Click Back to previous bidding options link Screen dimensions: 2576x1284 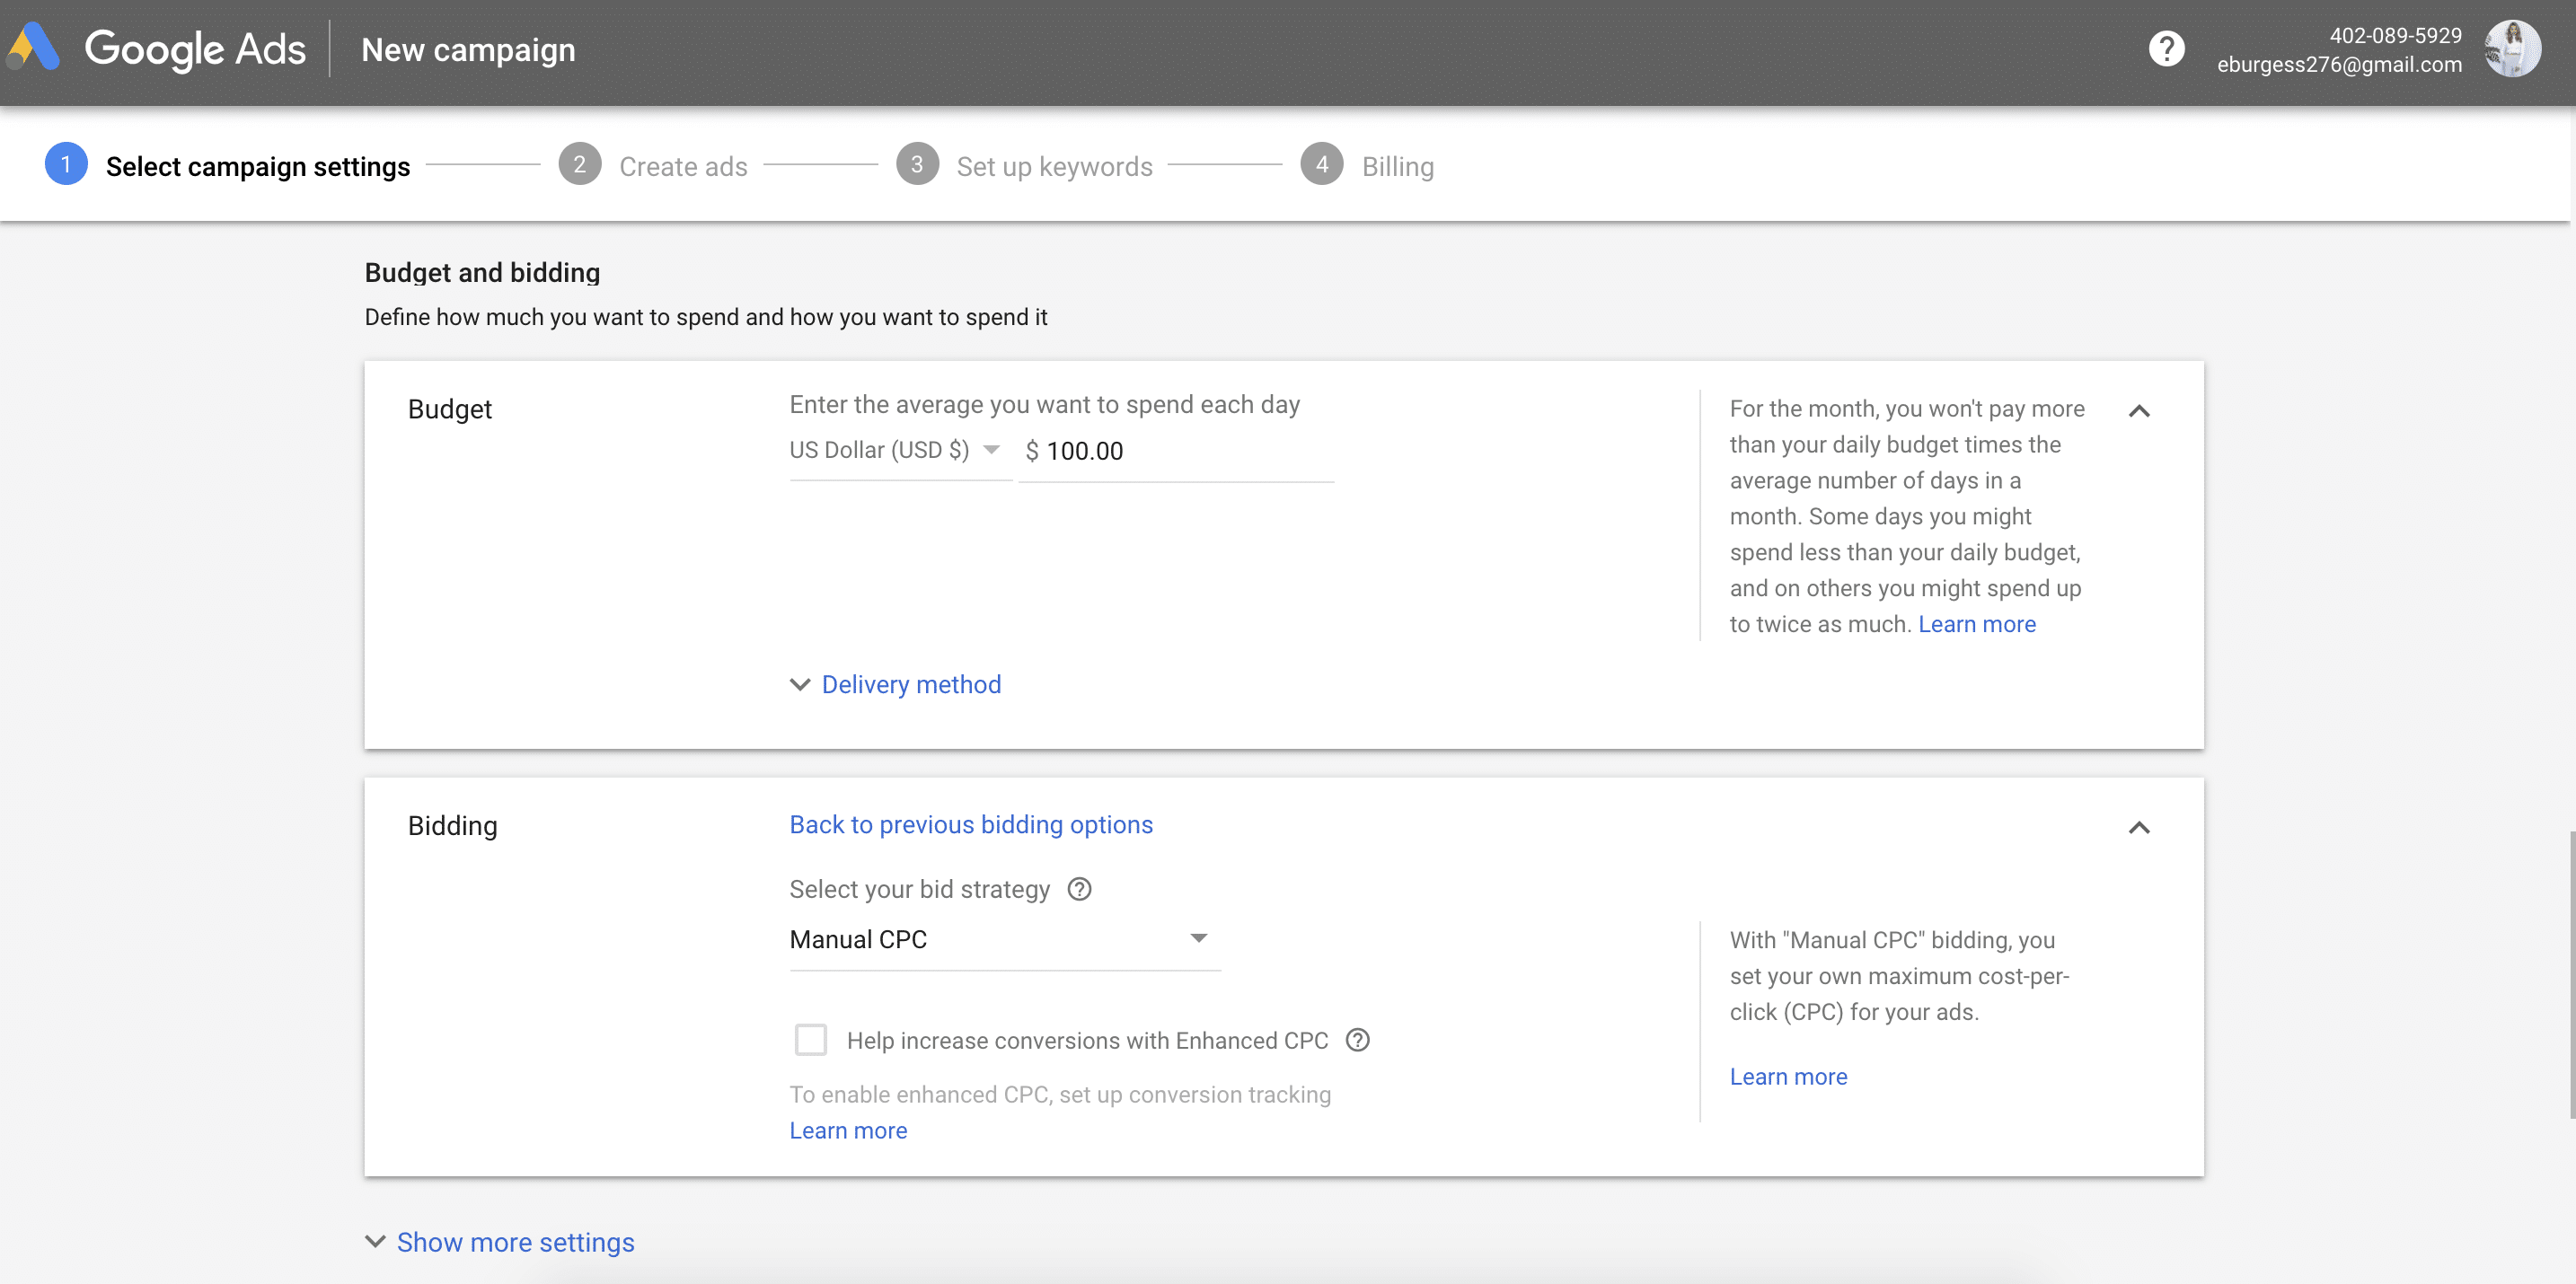pos(970,825)
